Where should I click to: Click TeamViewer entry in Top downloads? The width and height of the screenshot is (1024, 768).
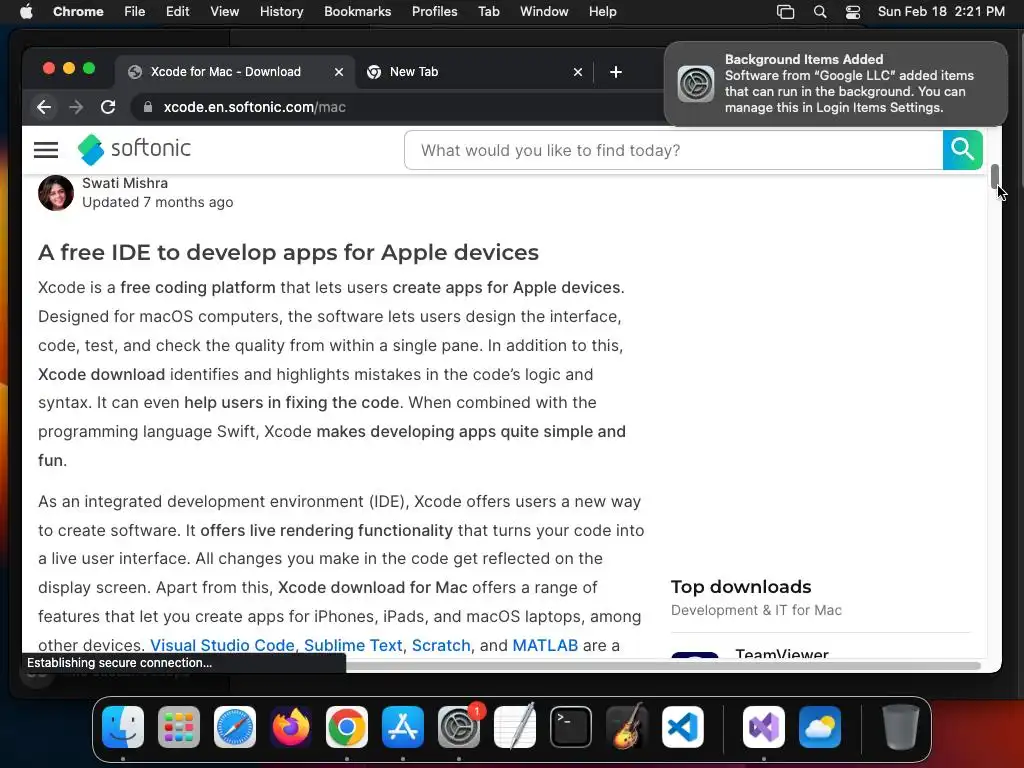coord(782,652)
